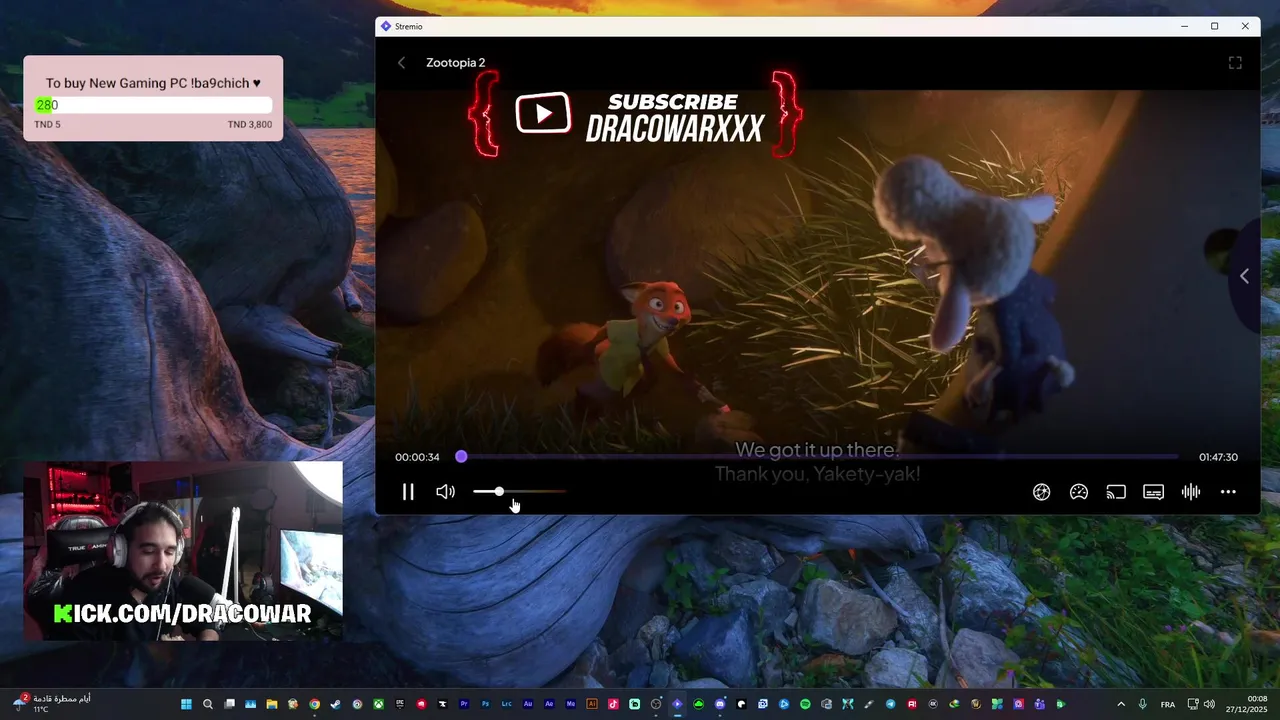Click the PC donation goal progress bar
The image size is (1280, 720).
153,105
